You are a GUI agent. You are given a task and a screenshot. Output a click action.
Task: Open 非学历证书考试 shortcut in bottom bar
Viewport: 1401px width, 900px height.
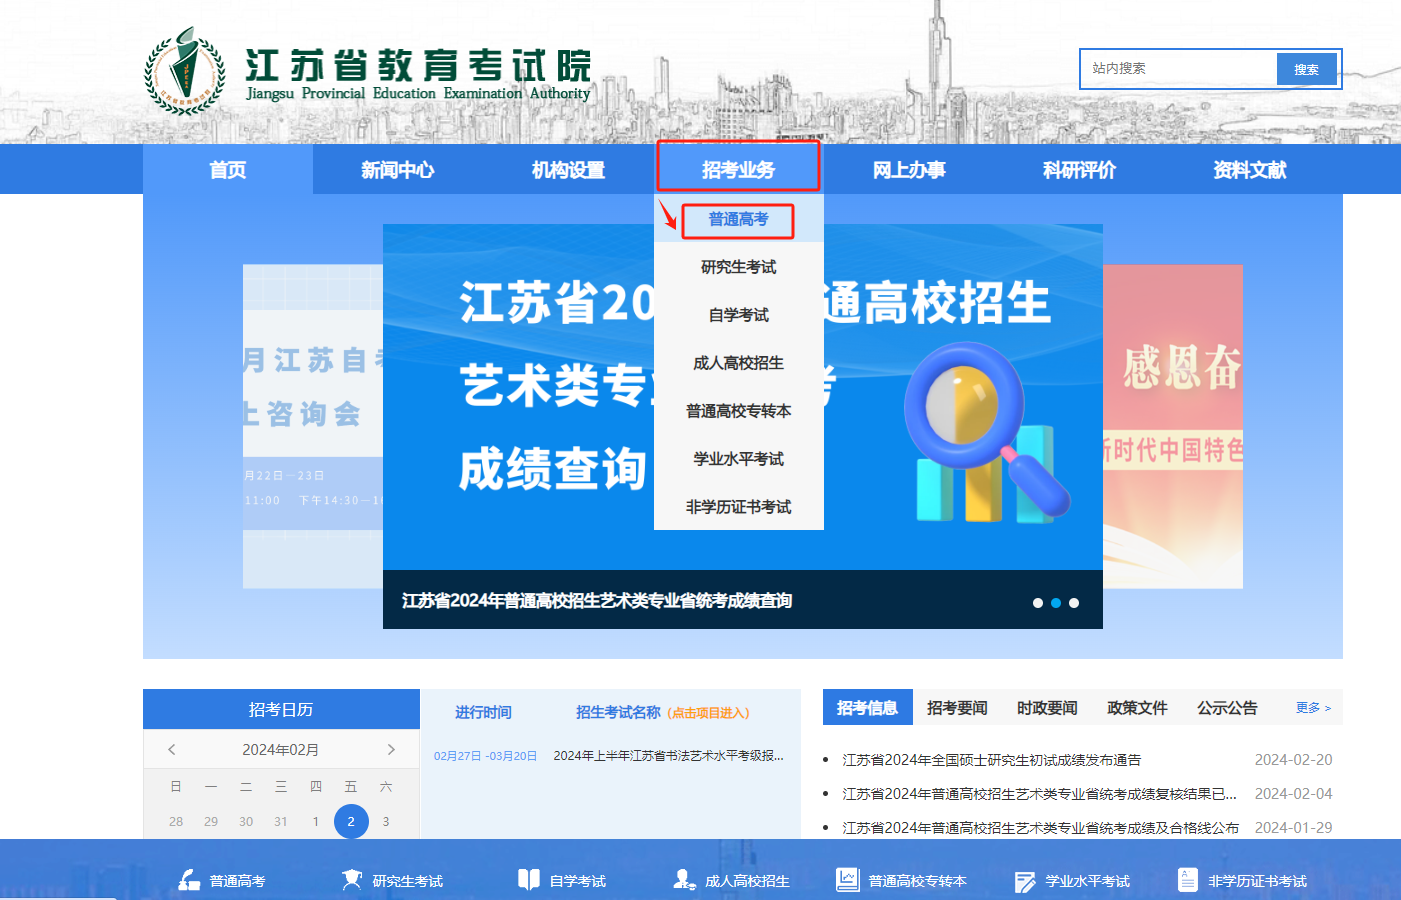point(1242,880)
